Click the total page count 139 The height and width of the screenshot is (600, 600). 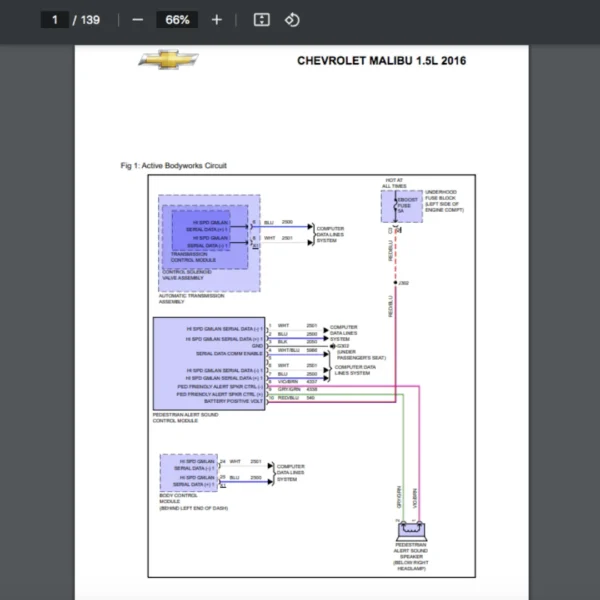click(90, 19)
